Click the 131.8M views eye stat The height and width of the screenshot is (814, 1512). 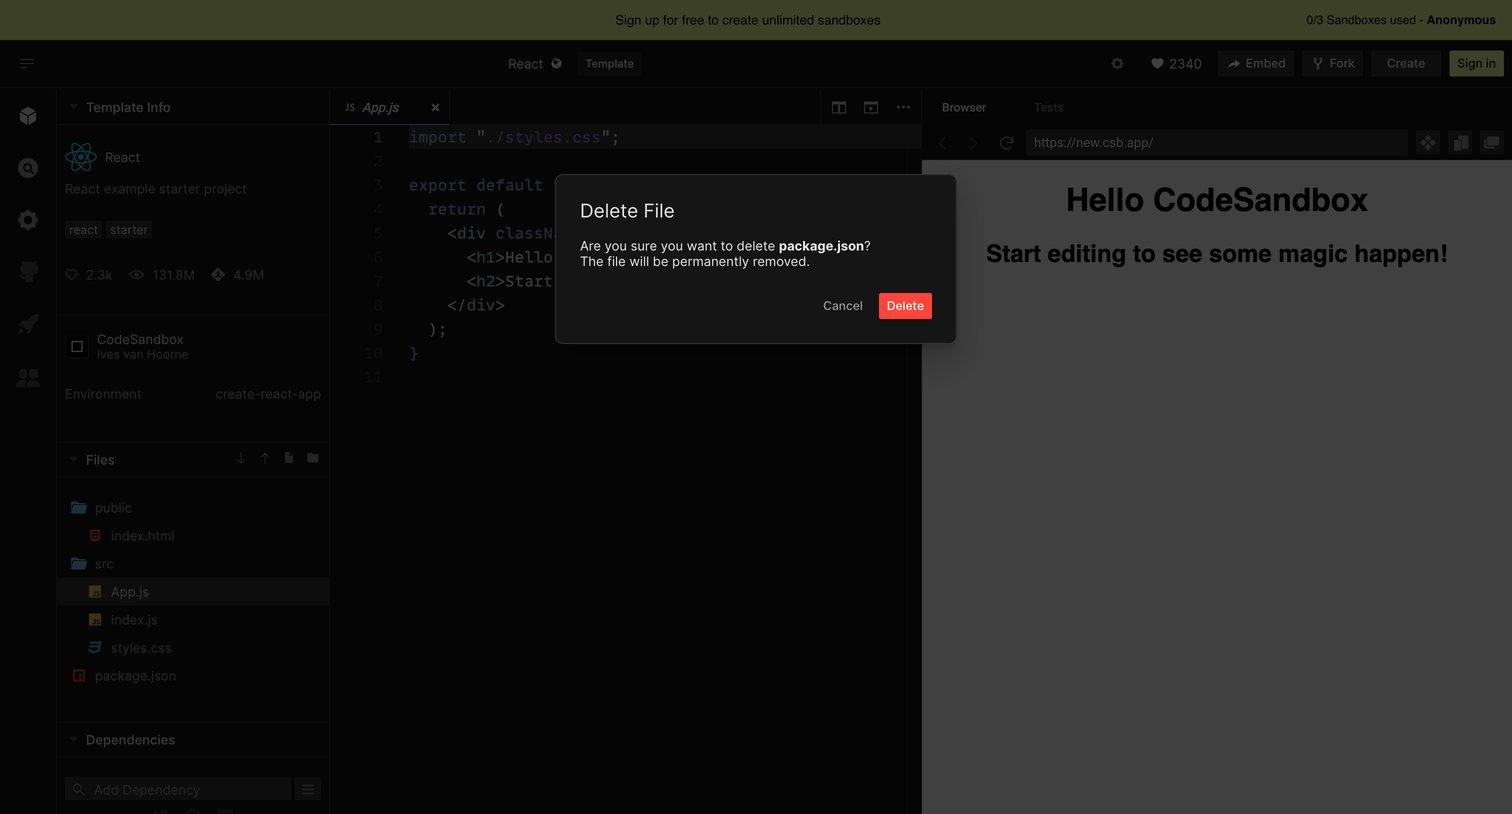pyautogui.click(x=162, y=275)
